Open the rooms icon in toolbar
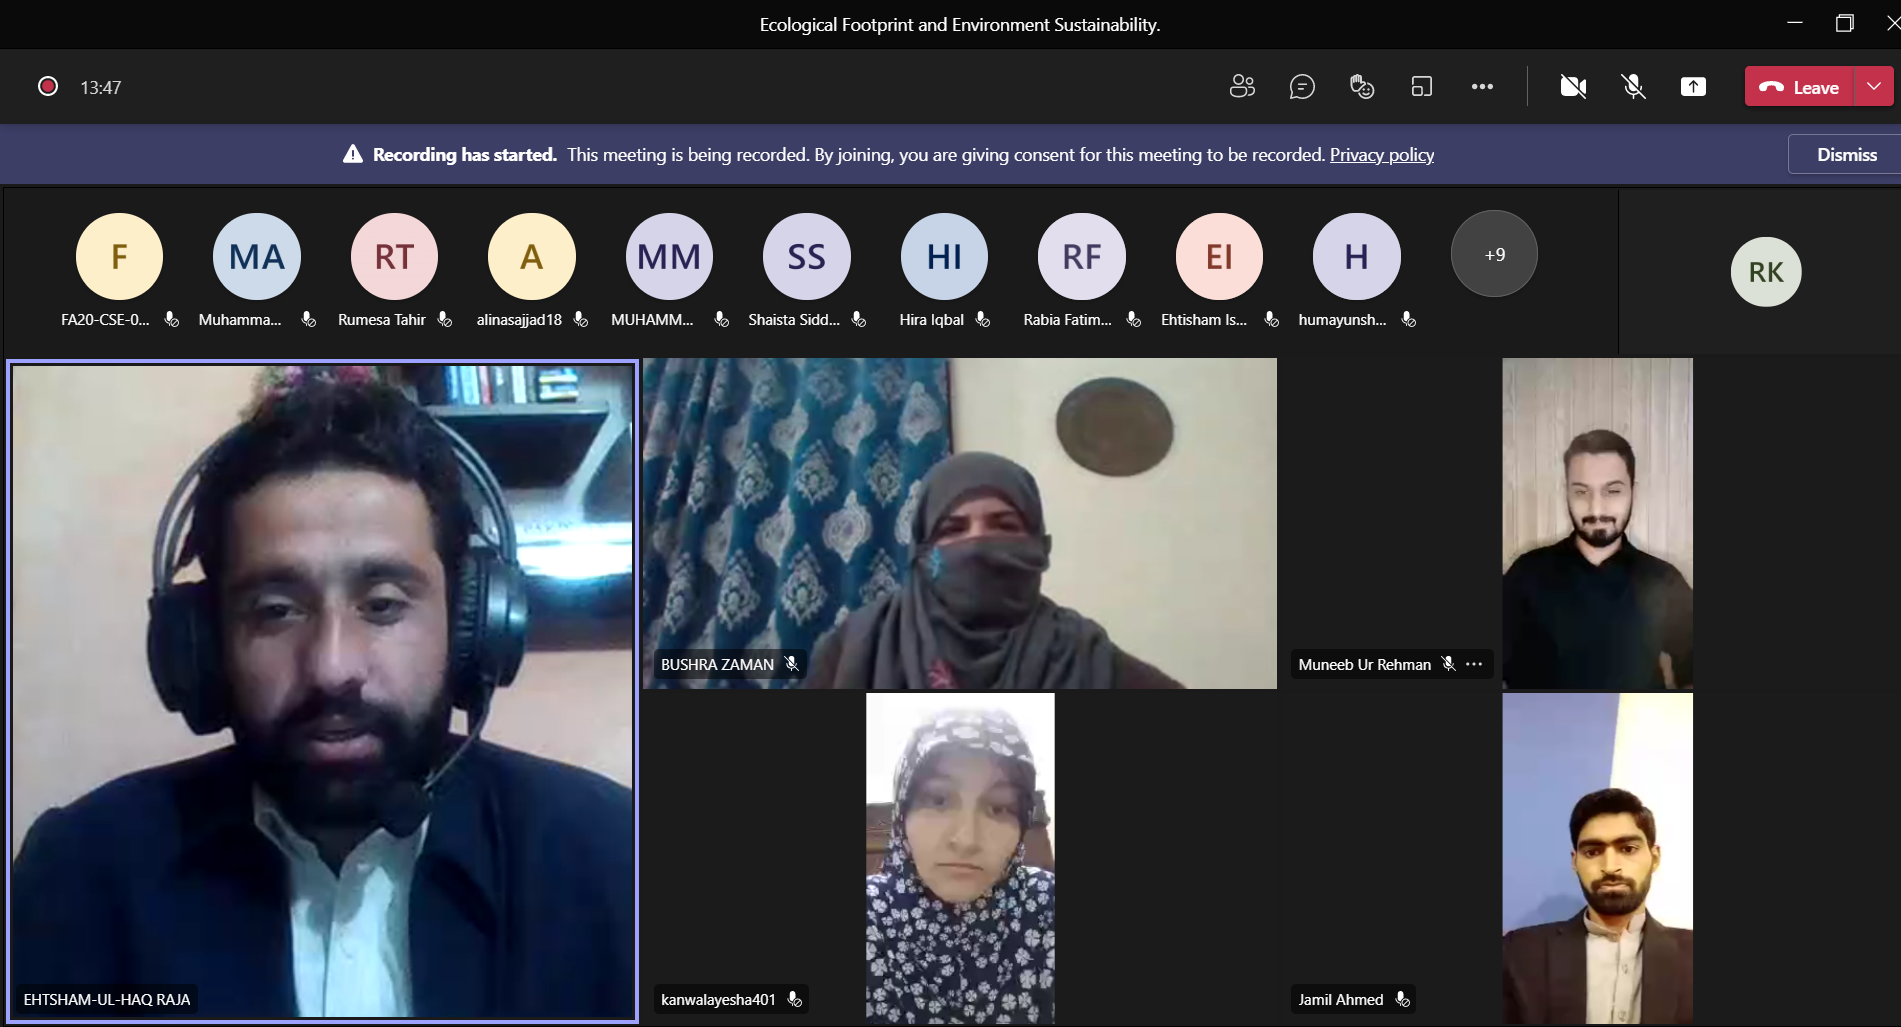The width and height of the screenshot is (1901, 1027). point(1422,87)
